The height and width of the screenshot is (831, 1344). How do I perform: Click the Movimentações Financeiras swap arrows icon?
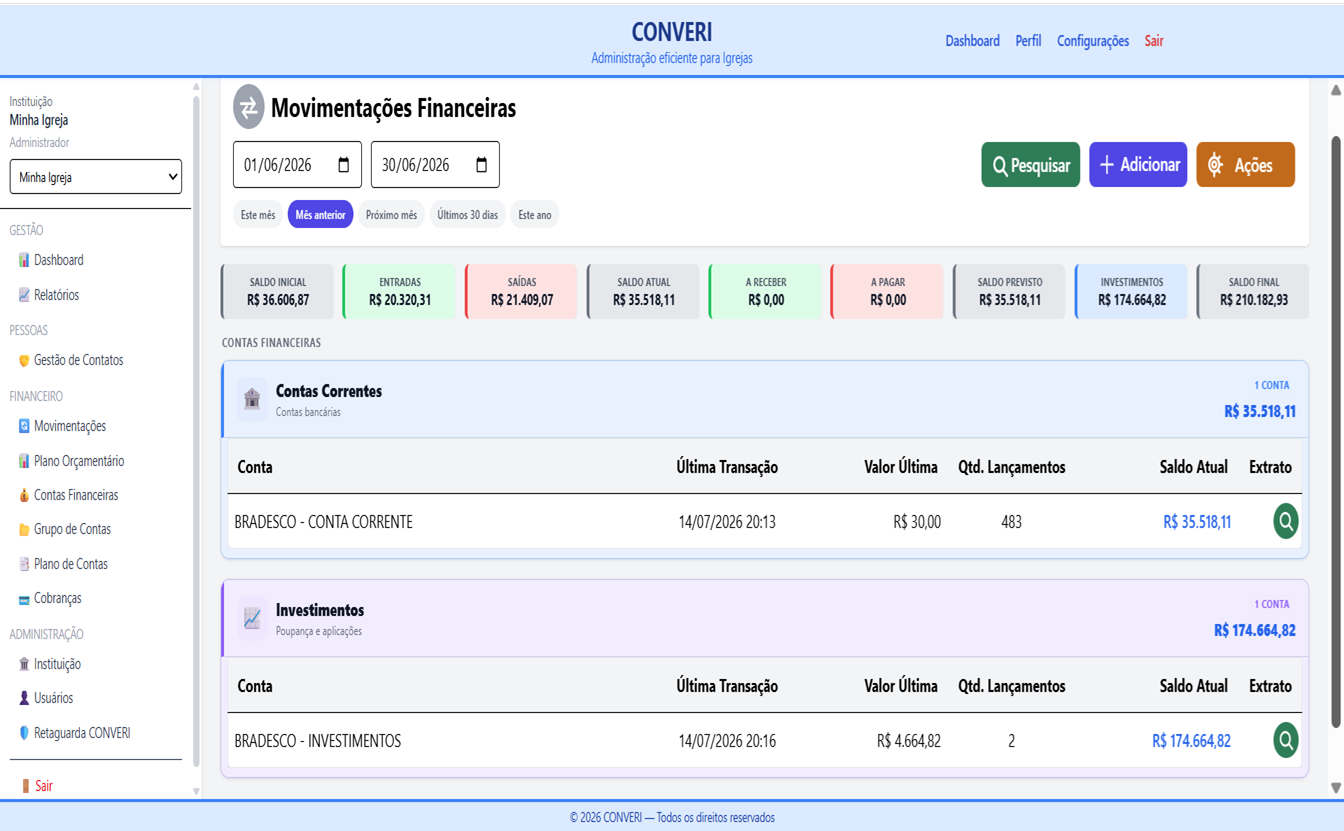(248, 107)
